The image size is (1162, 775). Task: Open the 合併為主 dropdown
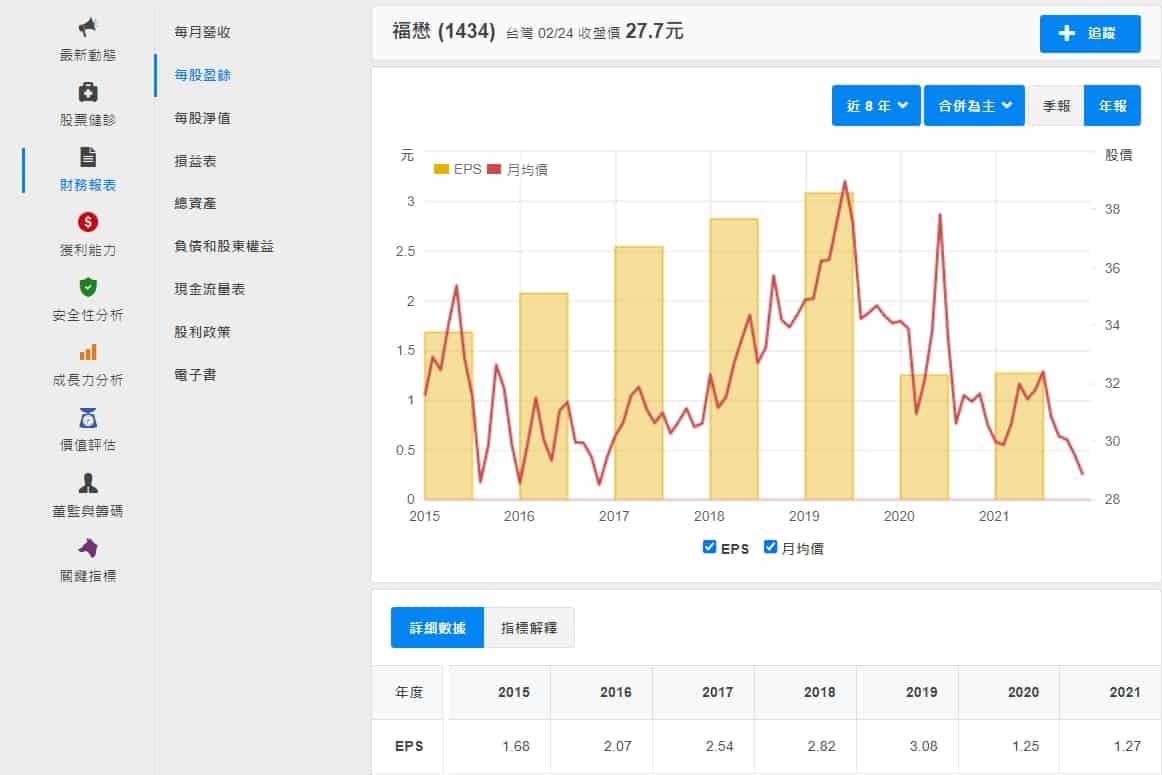(x=974, y=106)
